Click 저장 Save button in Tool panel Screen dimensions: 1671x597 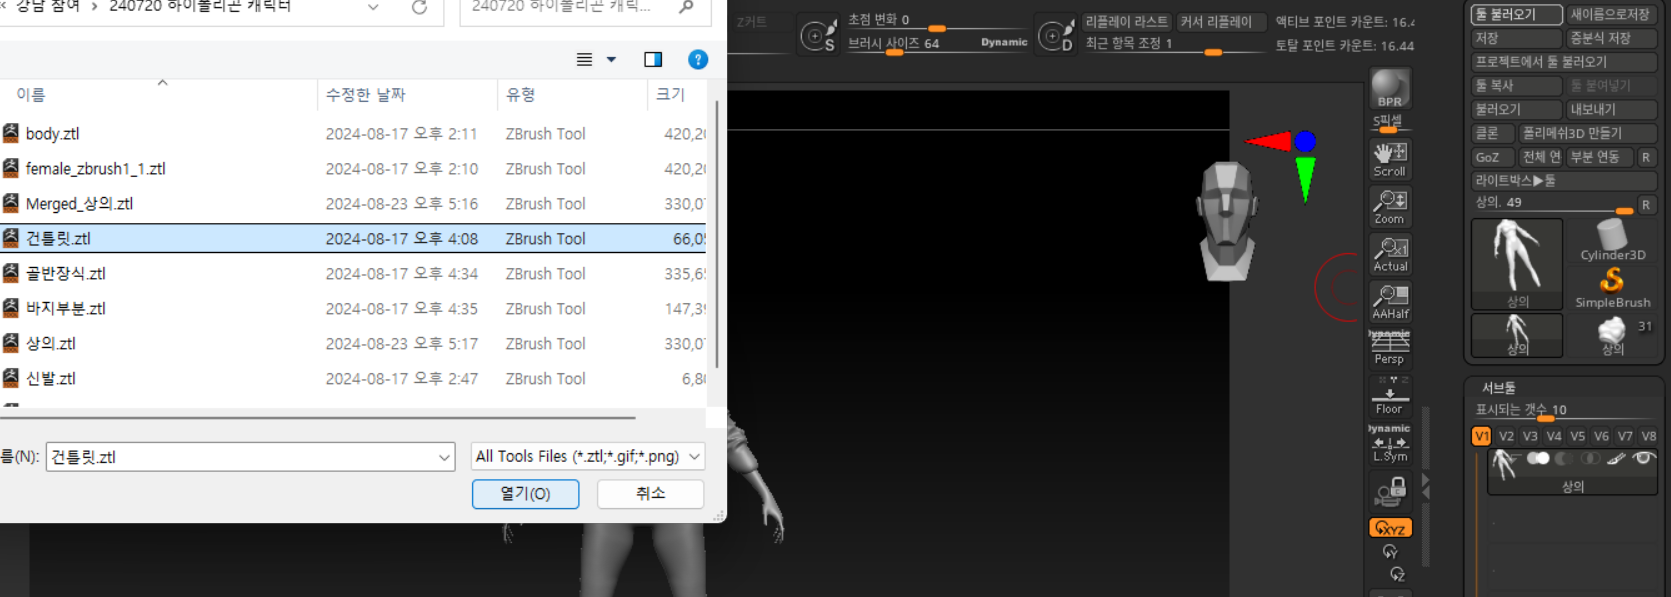[x=1516, y=38]
